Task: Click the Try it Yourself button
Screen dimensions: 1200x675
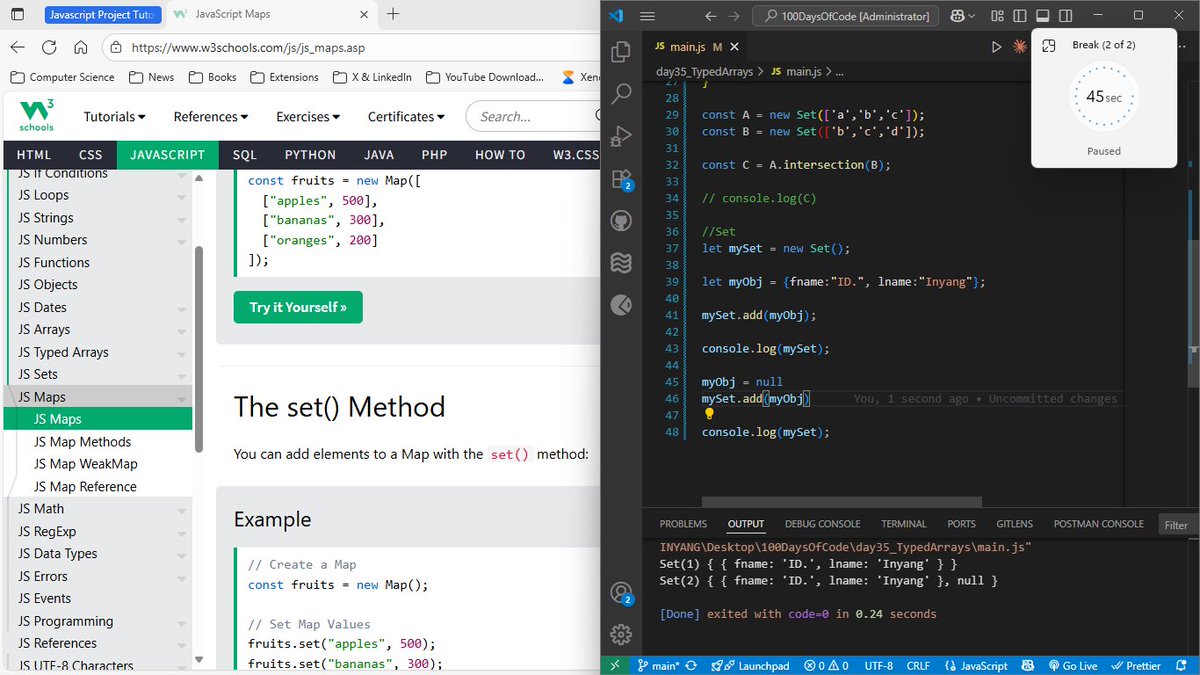Action: pyautogui.click(x=298, y=307)
